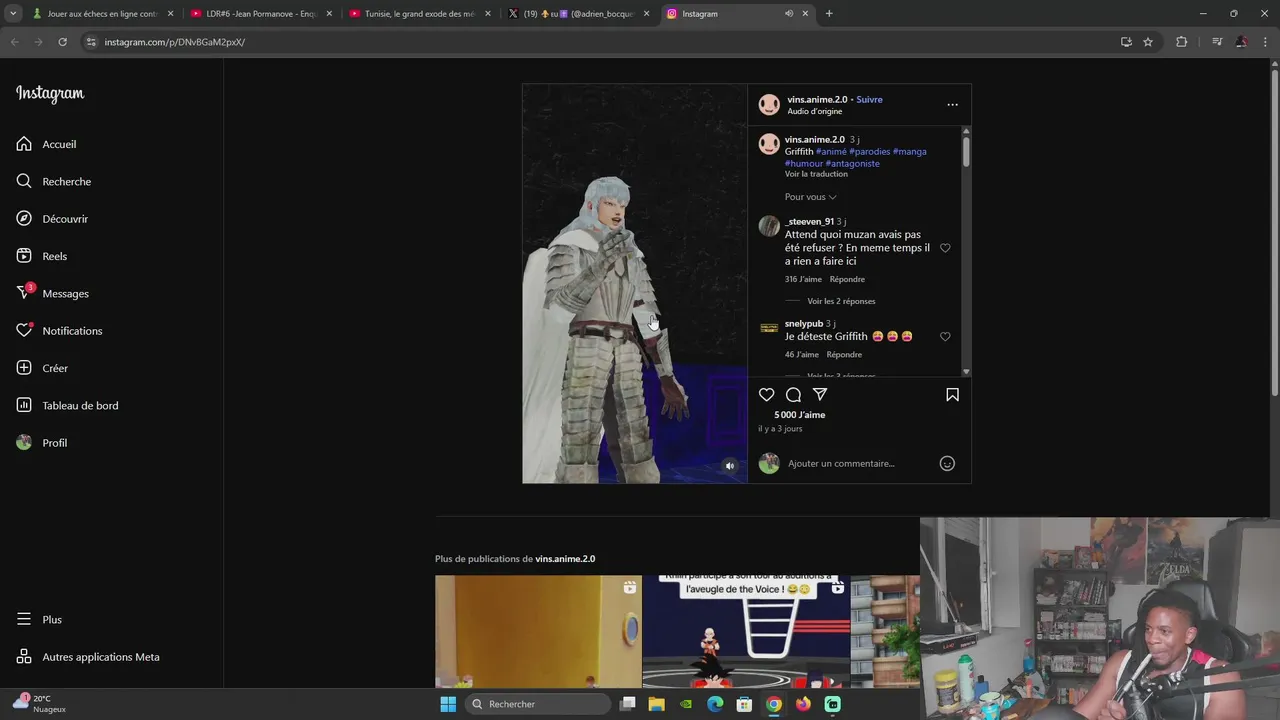Open the tab search dropdown arrow
This screenshot has width=1280, height=720.
(x=12, y=14)
